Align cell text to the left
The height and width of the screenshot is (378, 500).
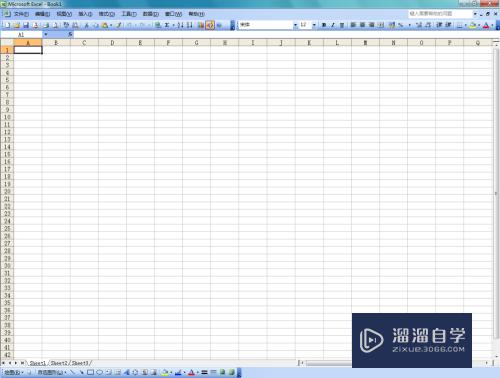[x=353, y=25]
